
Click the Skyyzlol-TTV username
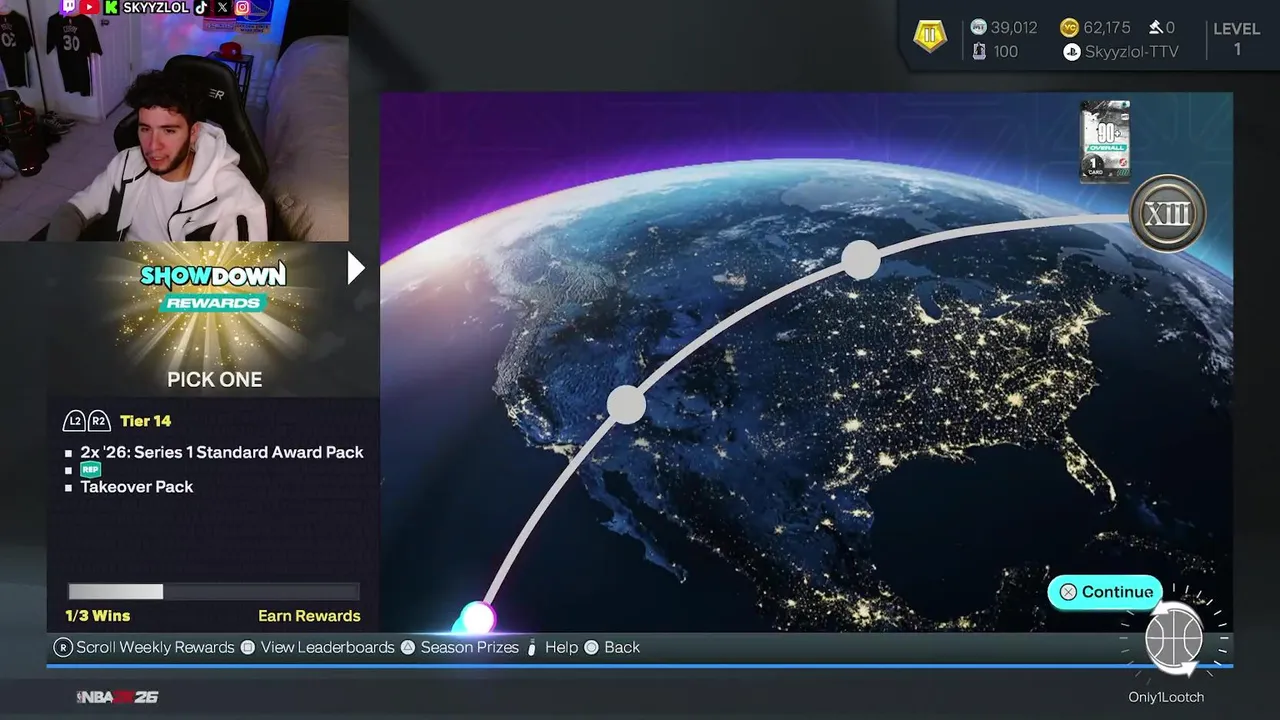point(1132,52)
